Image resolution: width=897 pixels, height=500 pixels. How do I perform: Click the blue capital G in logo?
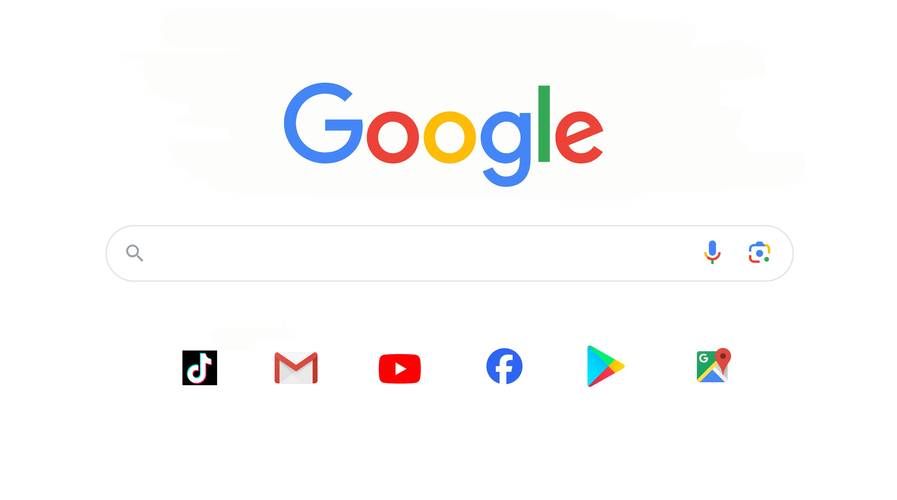323,123
